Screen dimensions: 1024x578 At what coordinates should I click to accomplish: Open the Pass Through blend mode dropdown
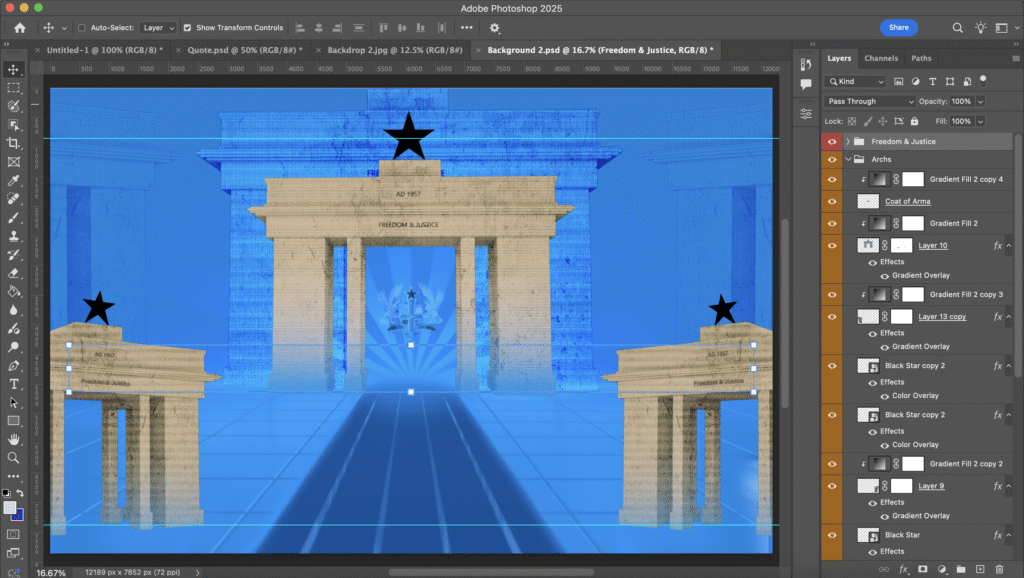coord(870,101)
